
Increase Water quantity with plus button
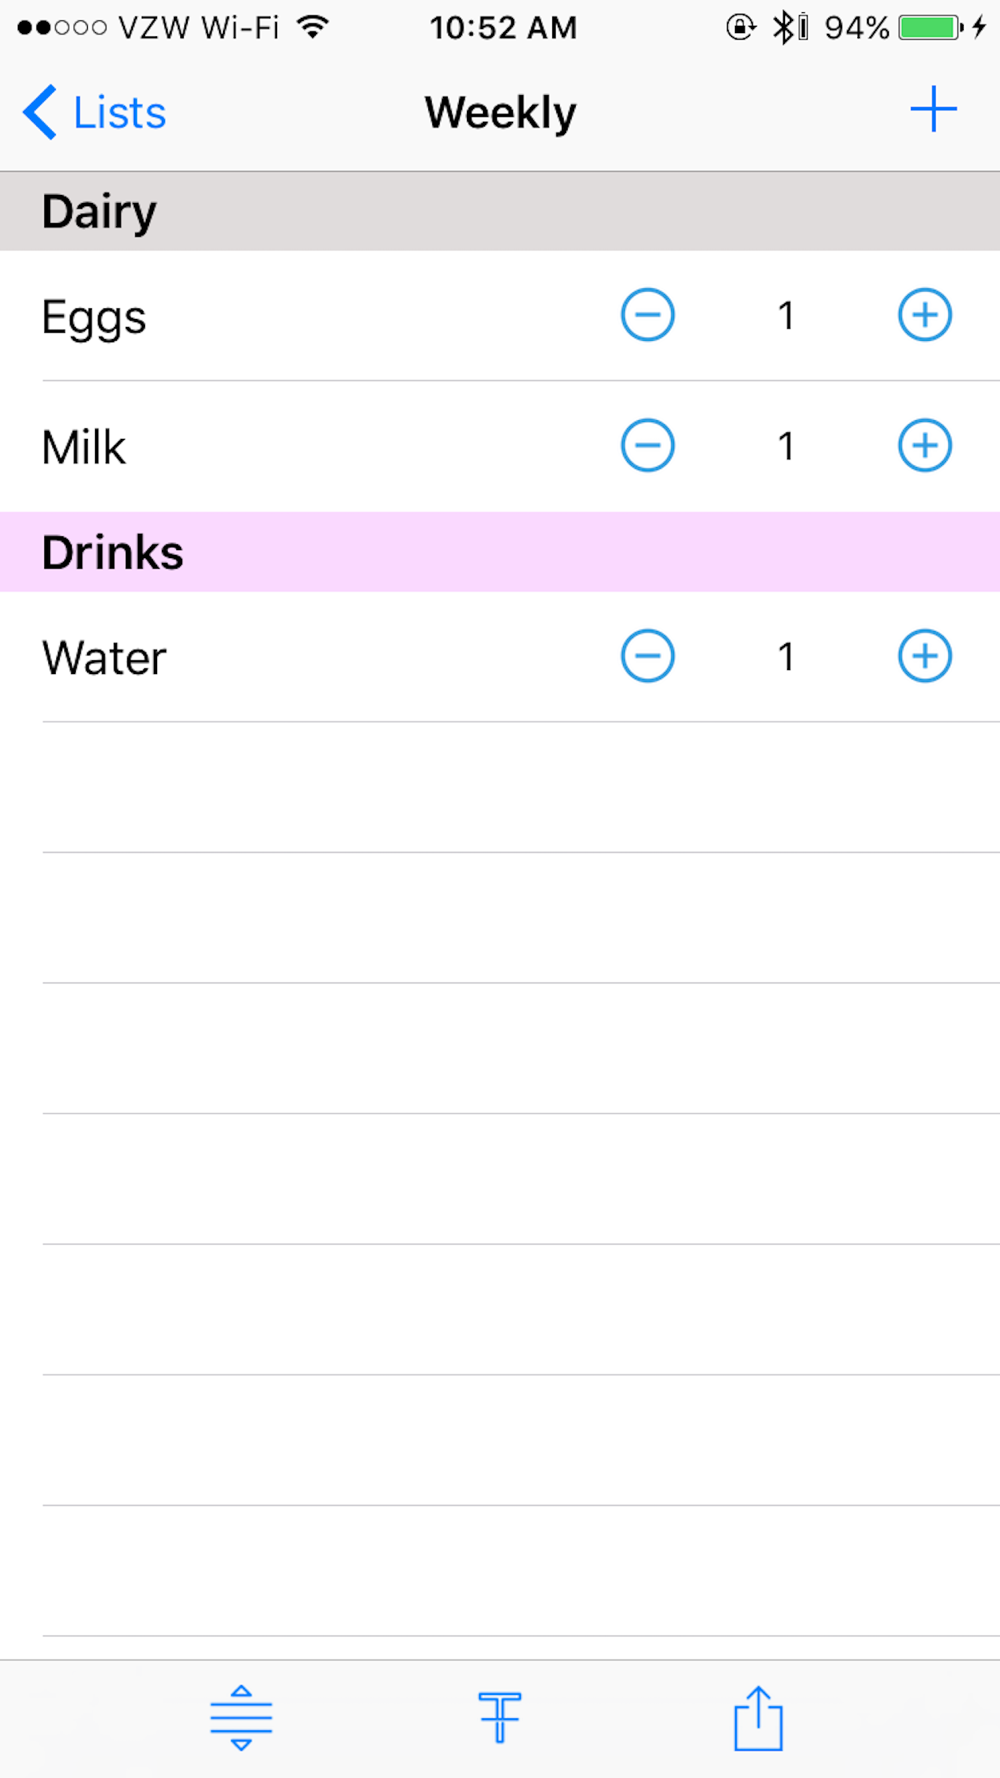924,656
